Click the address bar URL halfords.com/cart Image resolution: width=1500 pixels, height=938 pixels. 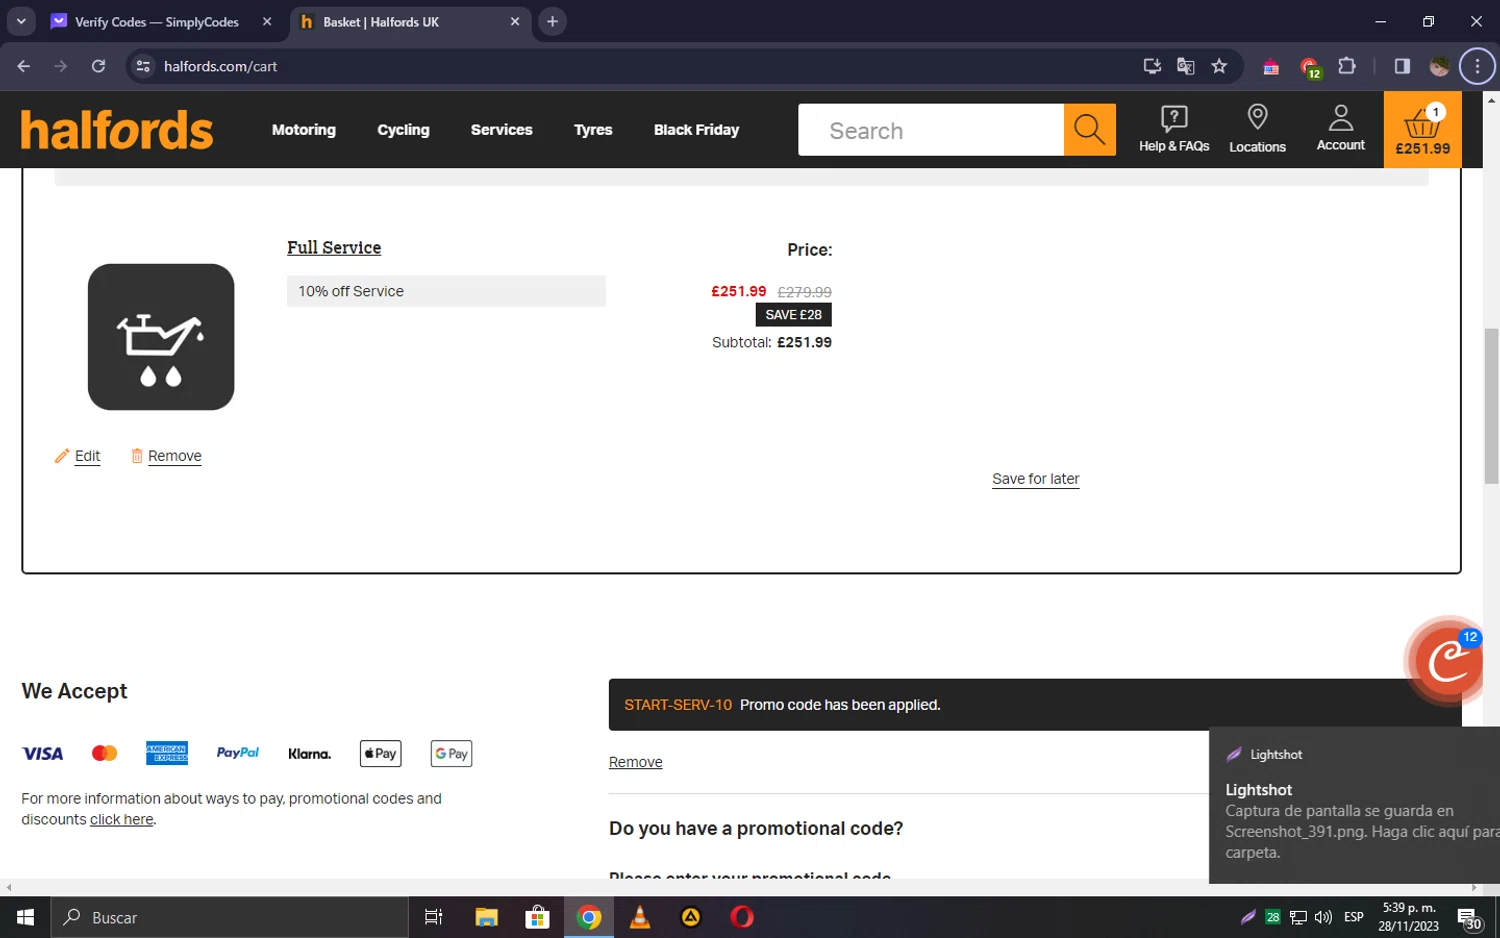[x=221, y=66]
